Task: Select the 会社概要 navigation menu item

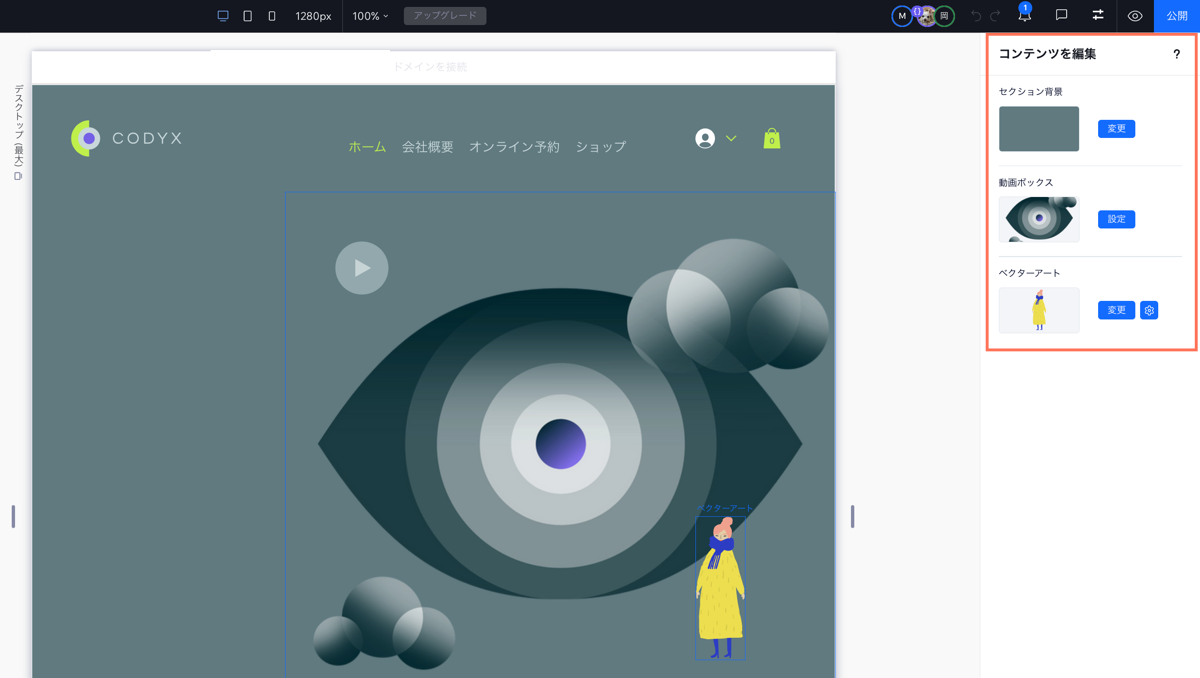Action: (x=427, y=147)
